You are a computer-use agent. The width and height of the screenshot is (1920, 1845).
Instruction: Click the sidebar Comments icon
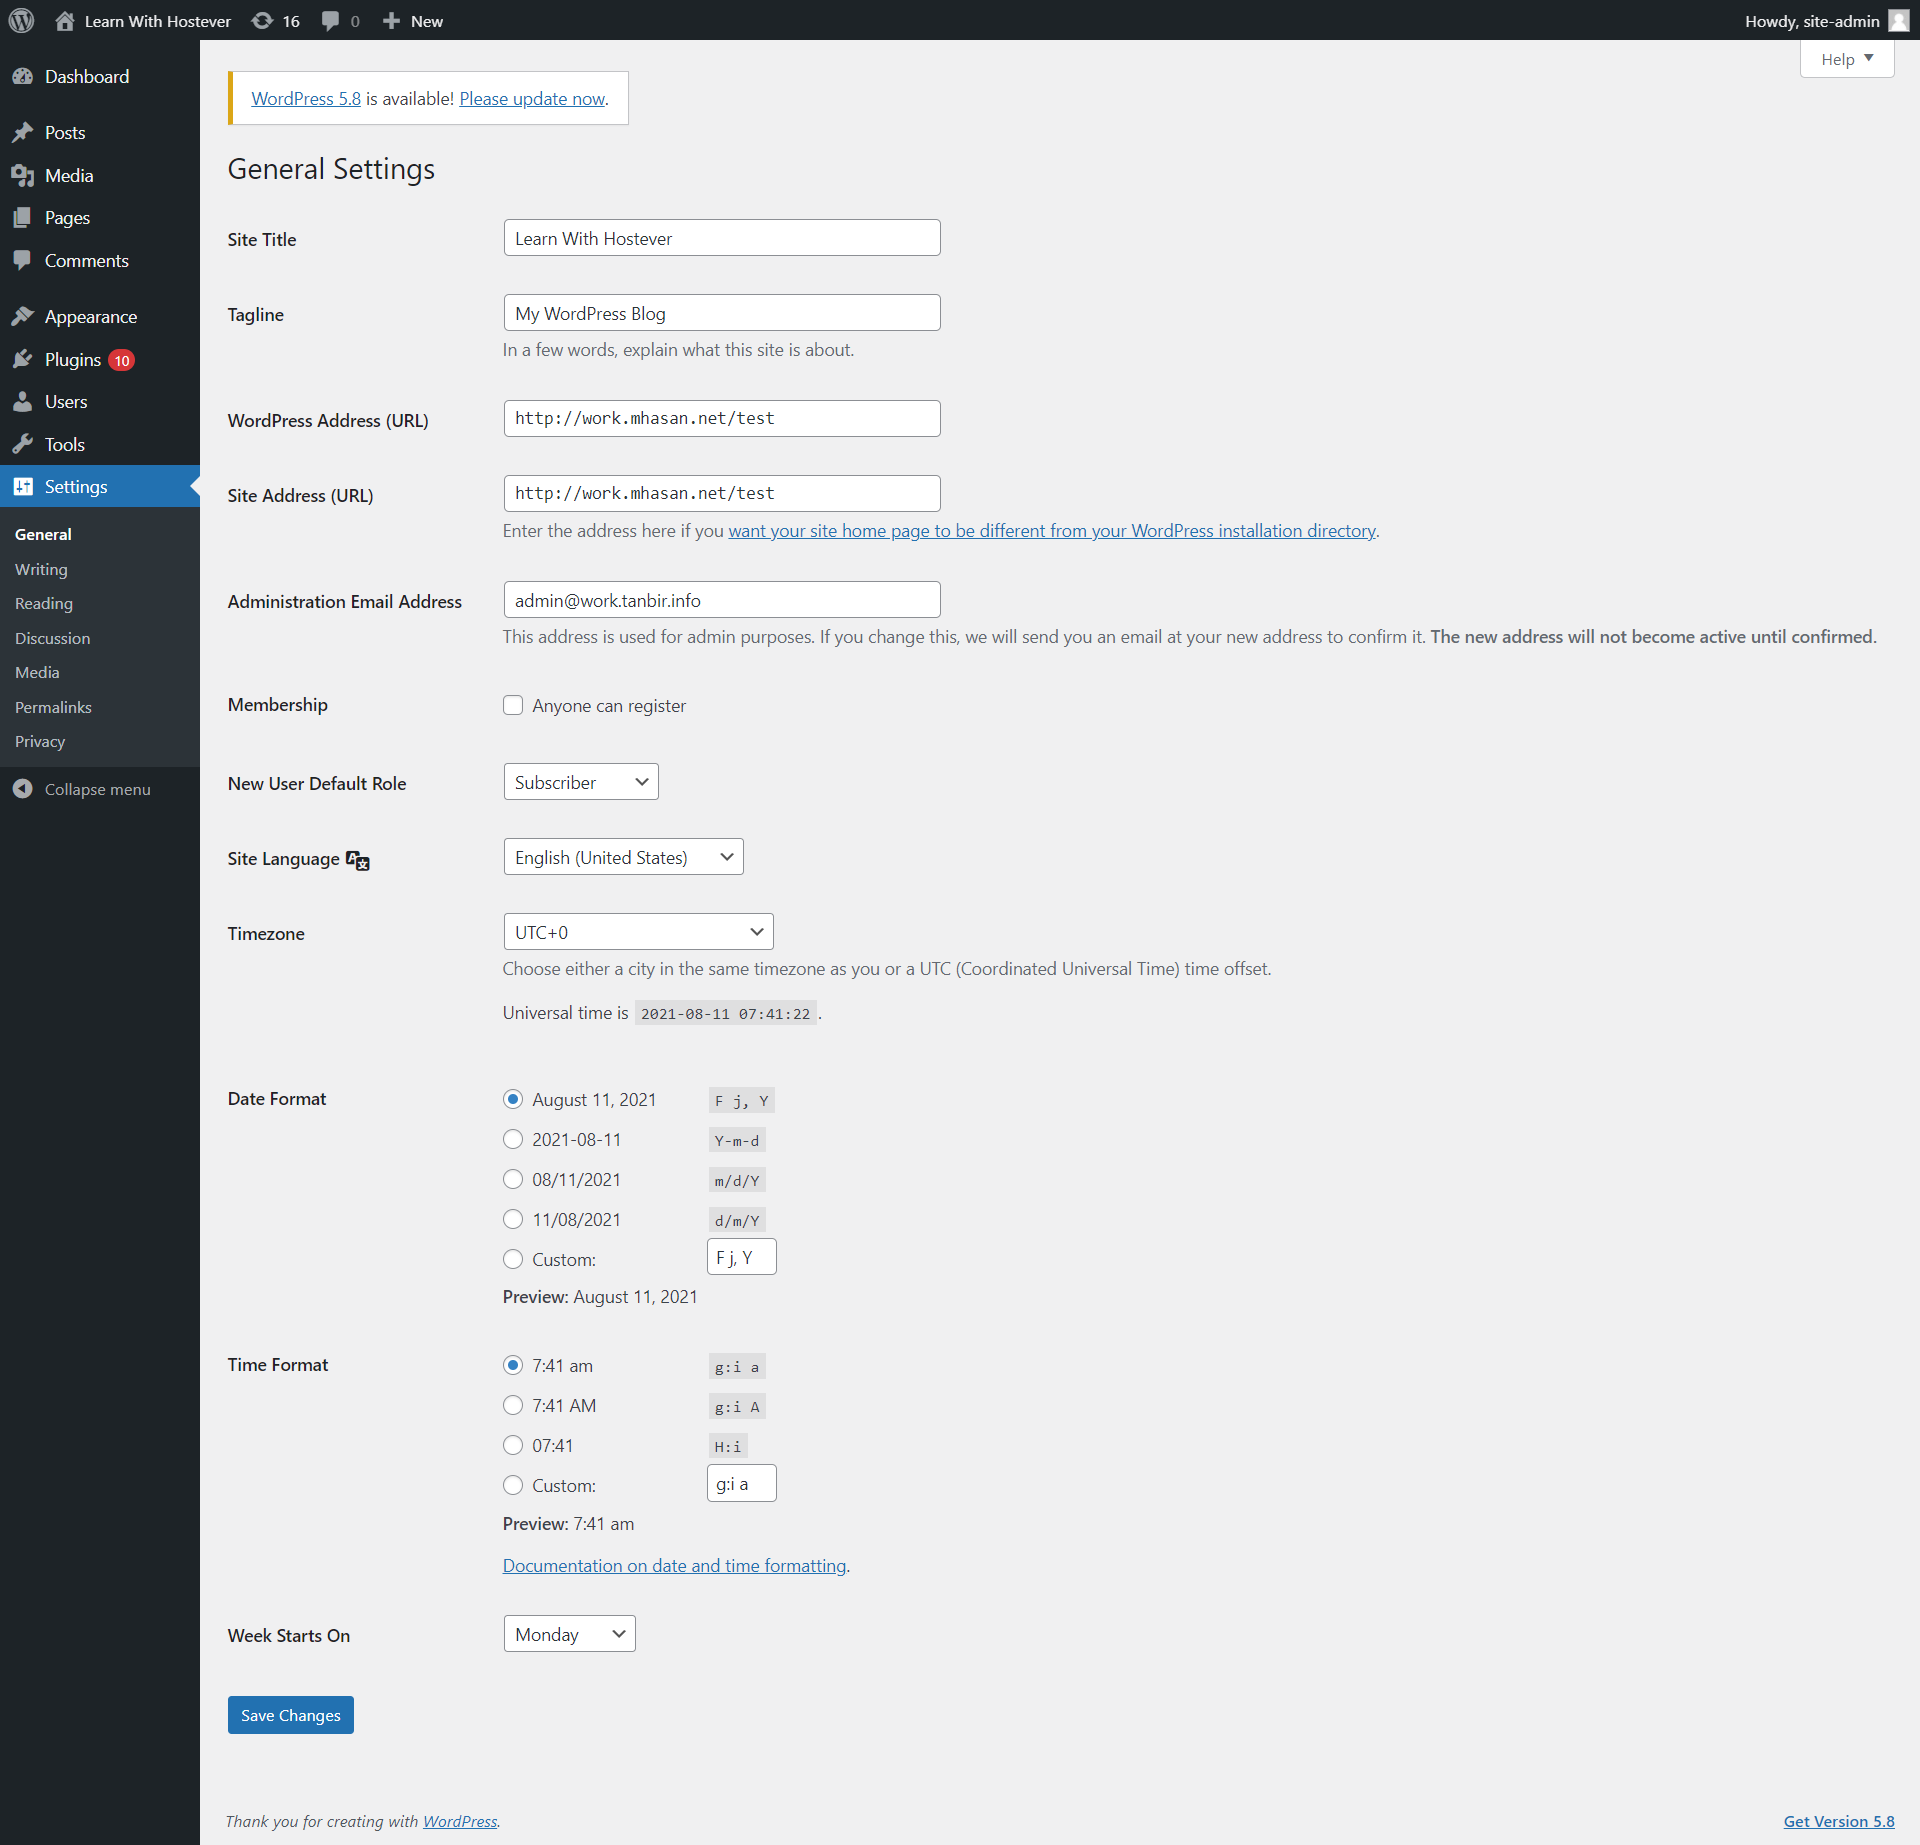point(22,260)
